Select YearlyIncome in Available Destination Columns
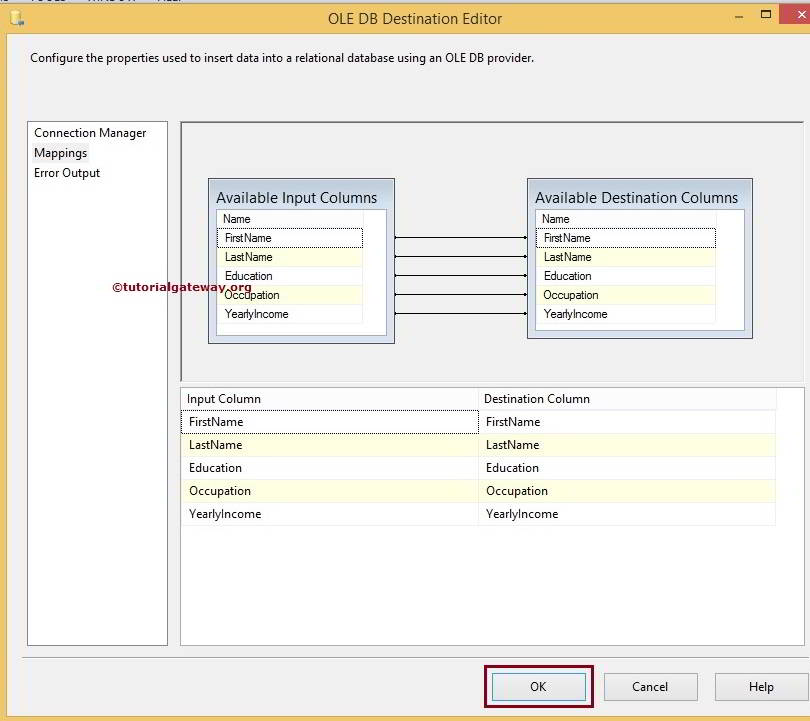This screenshot has height=721, width=810. (626, 313)
